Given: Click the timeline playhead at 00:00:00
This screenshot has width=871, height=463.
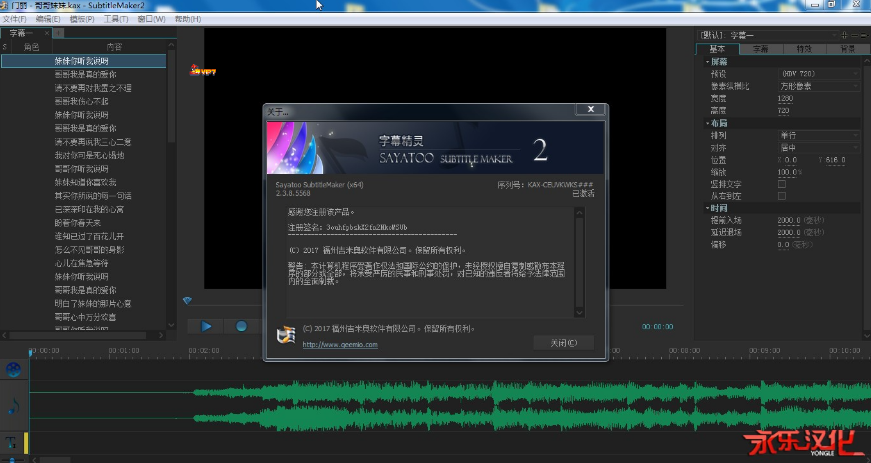Looking at the screenshot, I should pos(31,351).
